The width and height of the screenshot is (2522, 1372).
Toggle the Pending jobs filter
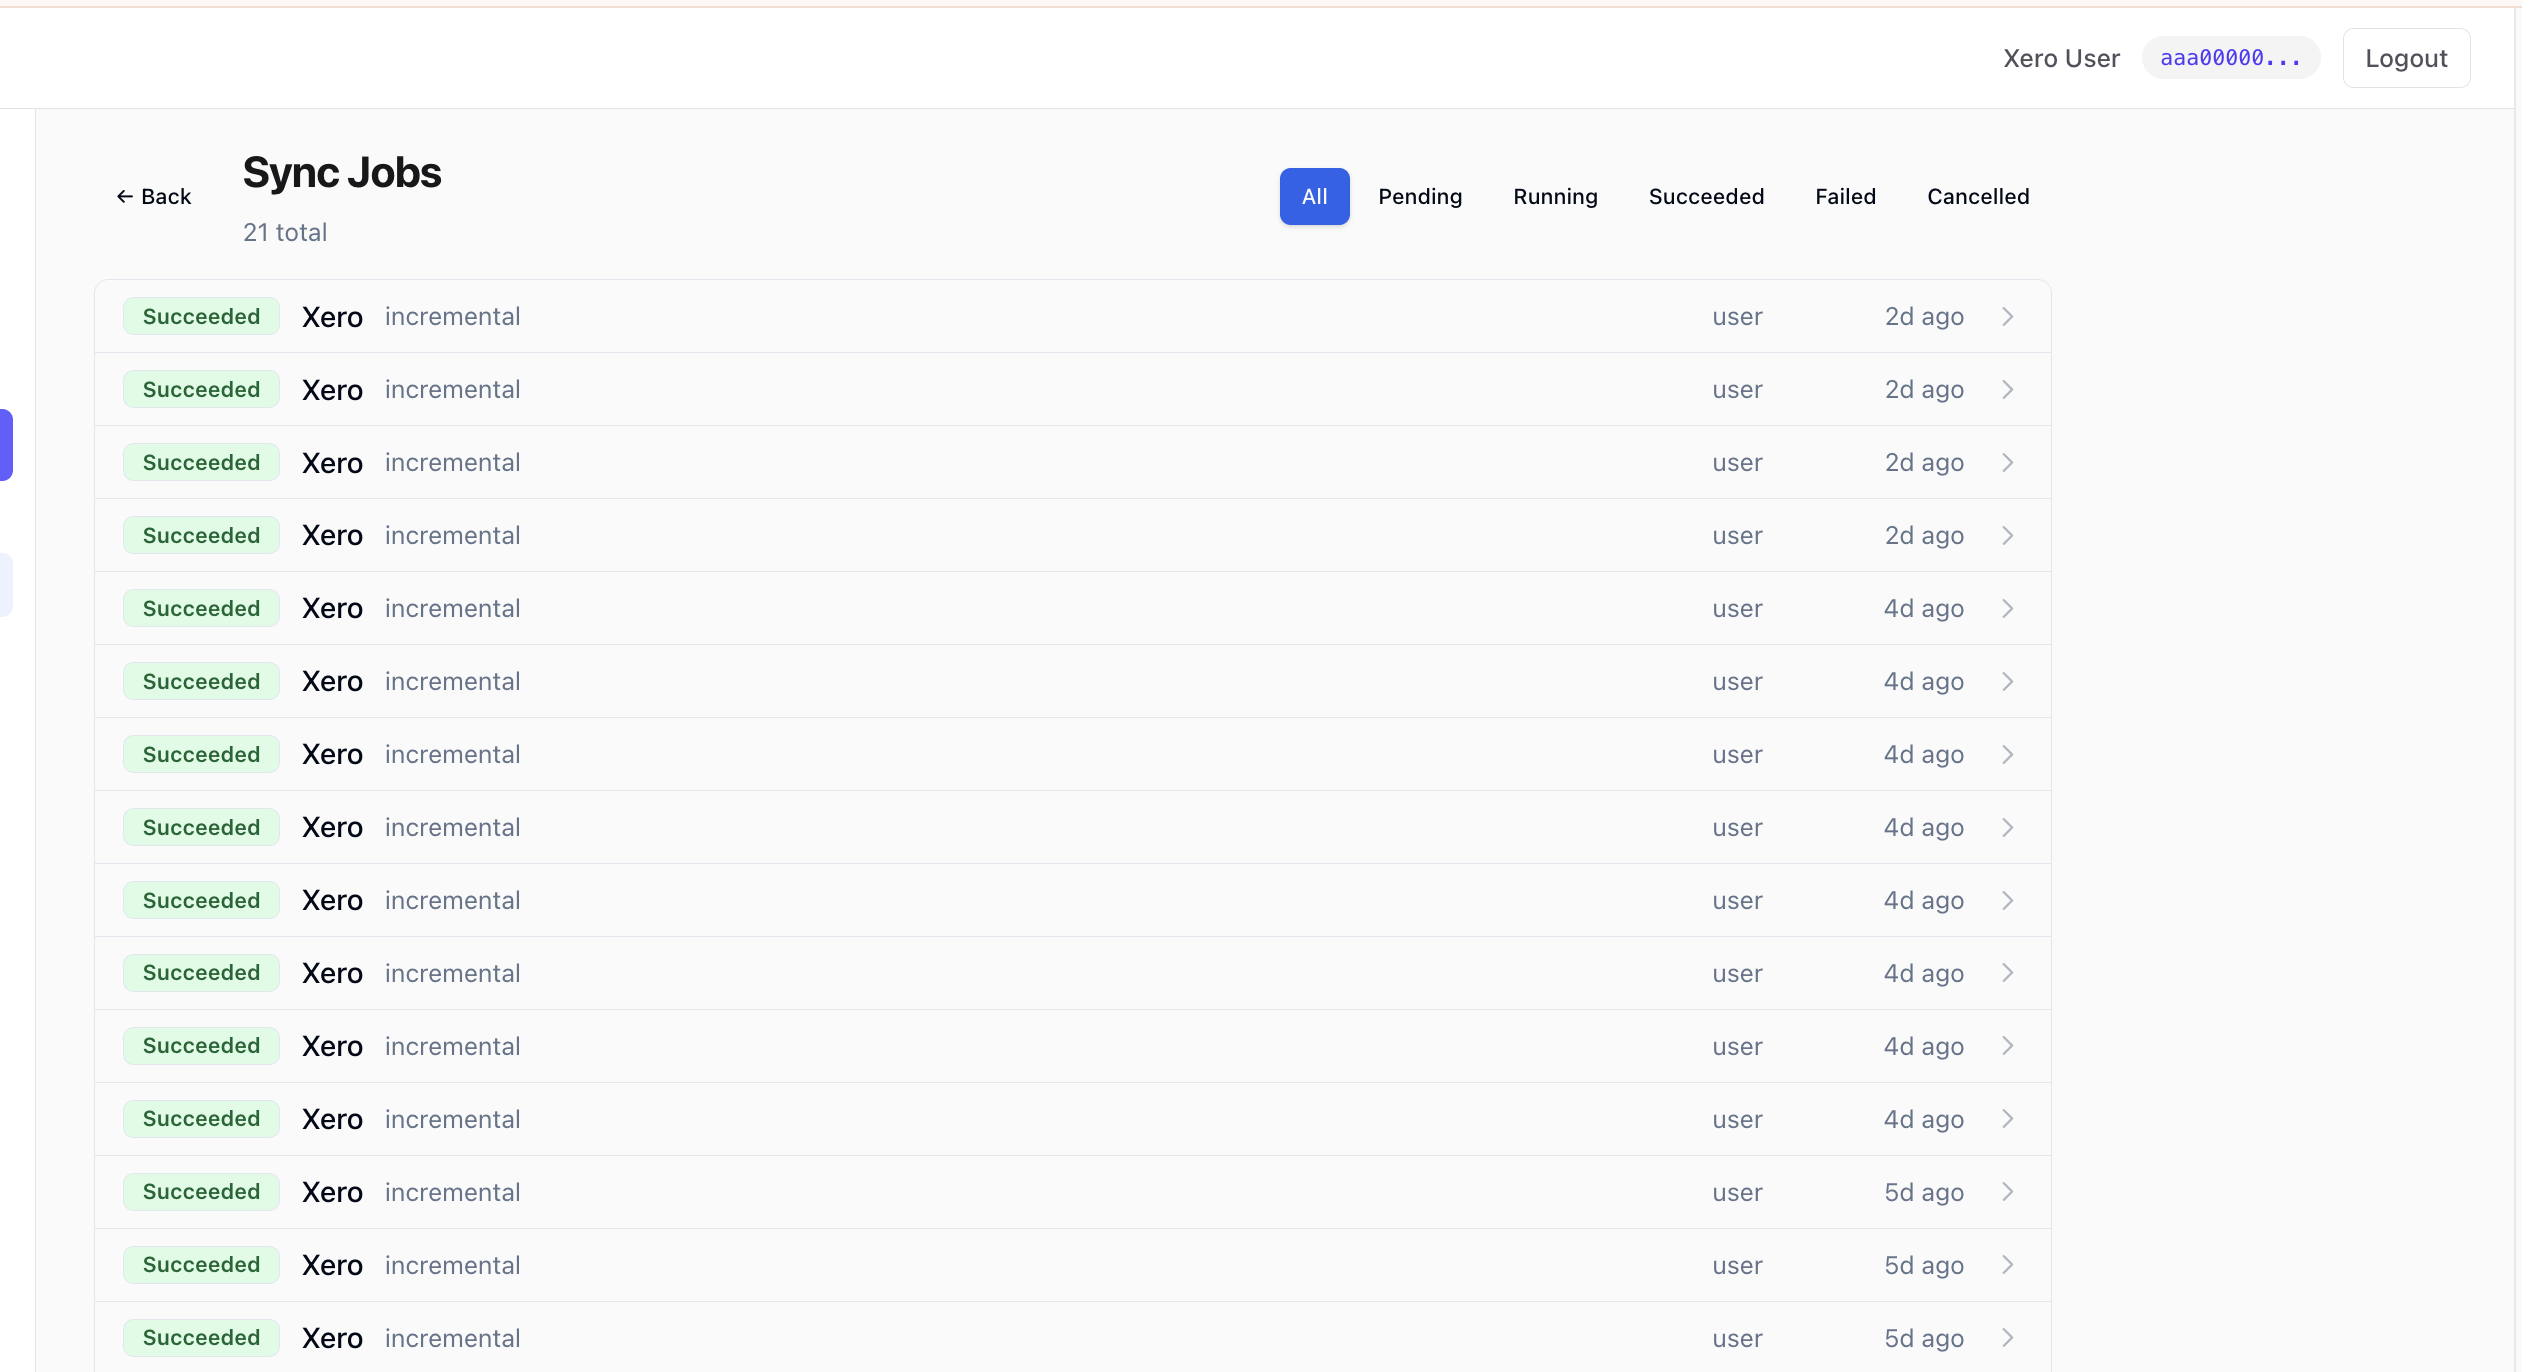point(1420,196)
